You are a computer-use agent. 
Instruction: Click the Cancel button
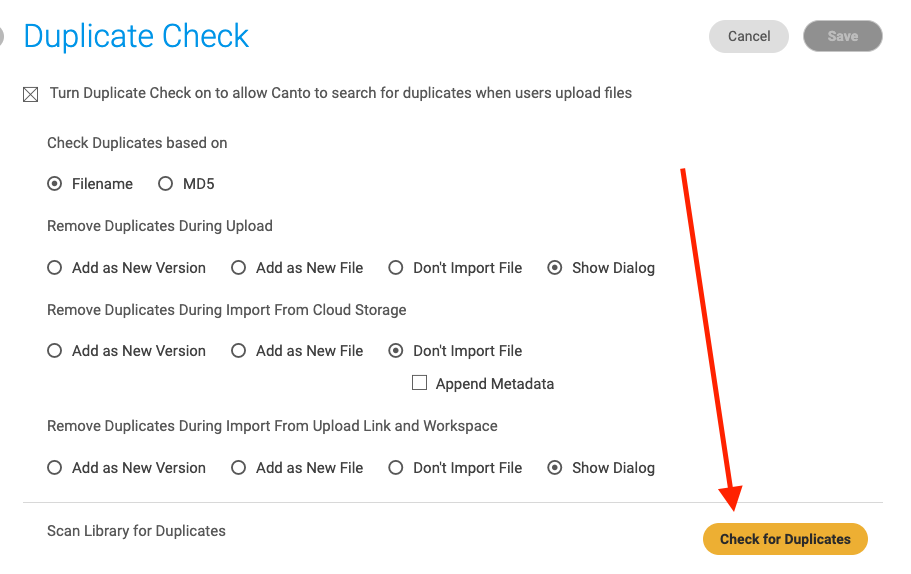748,36
